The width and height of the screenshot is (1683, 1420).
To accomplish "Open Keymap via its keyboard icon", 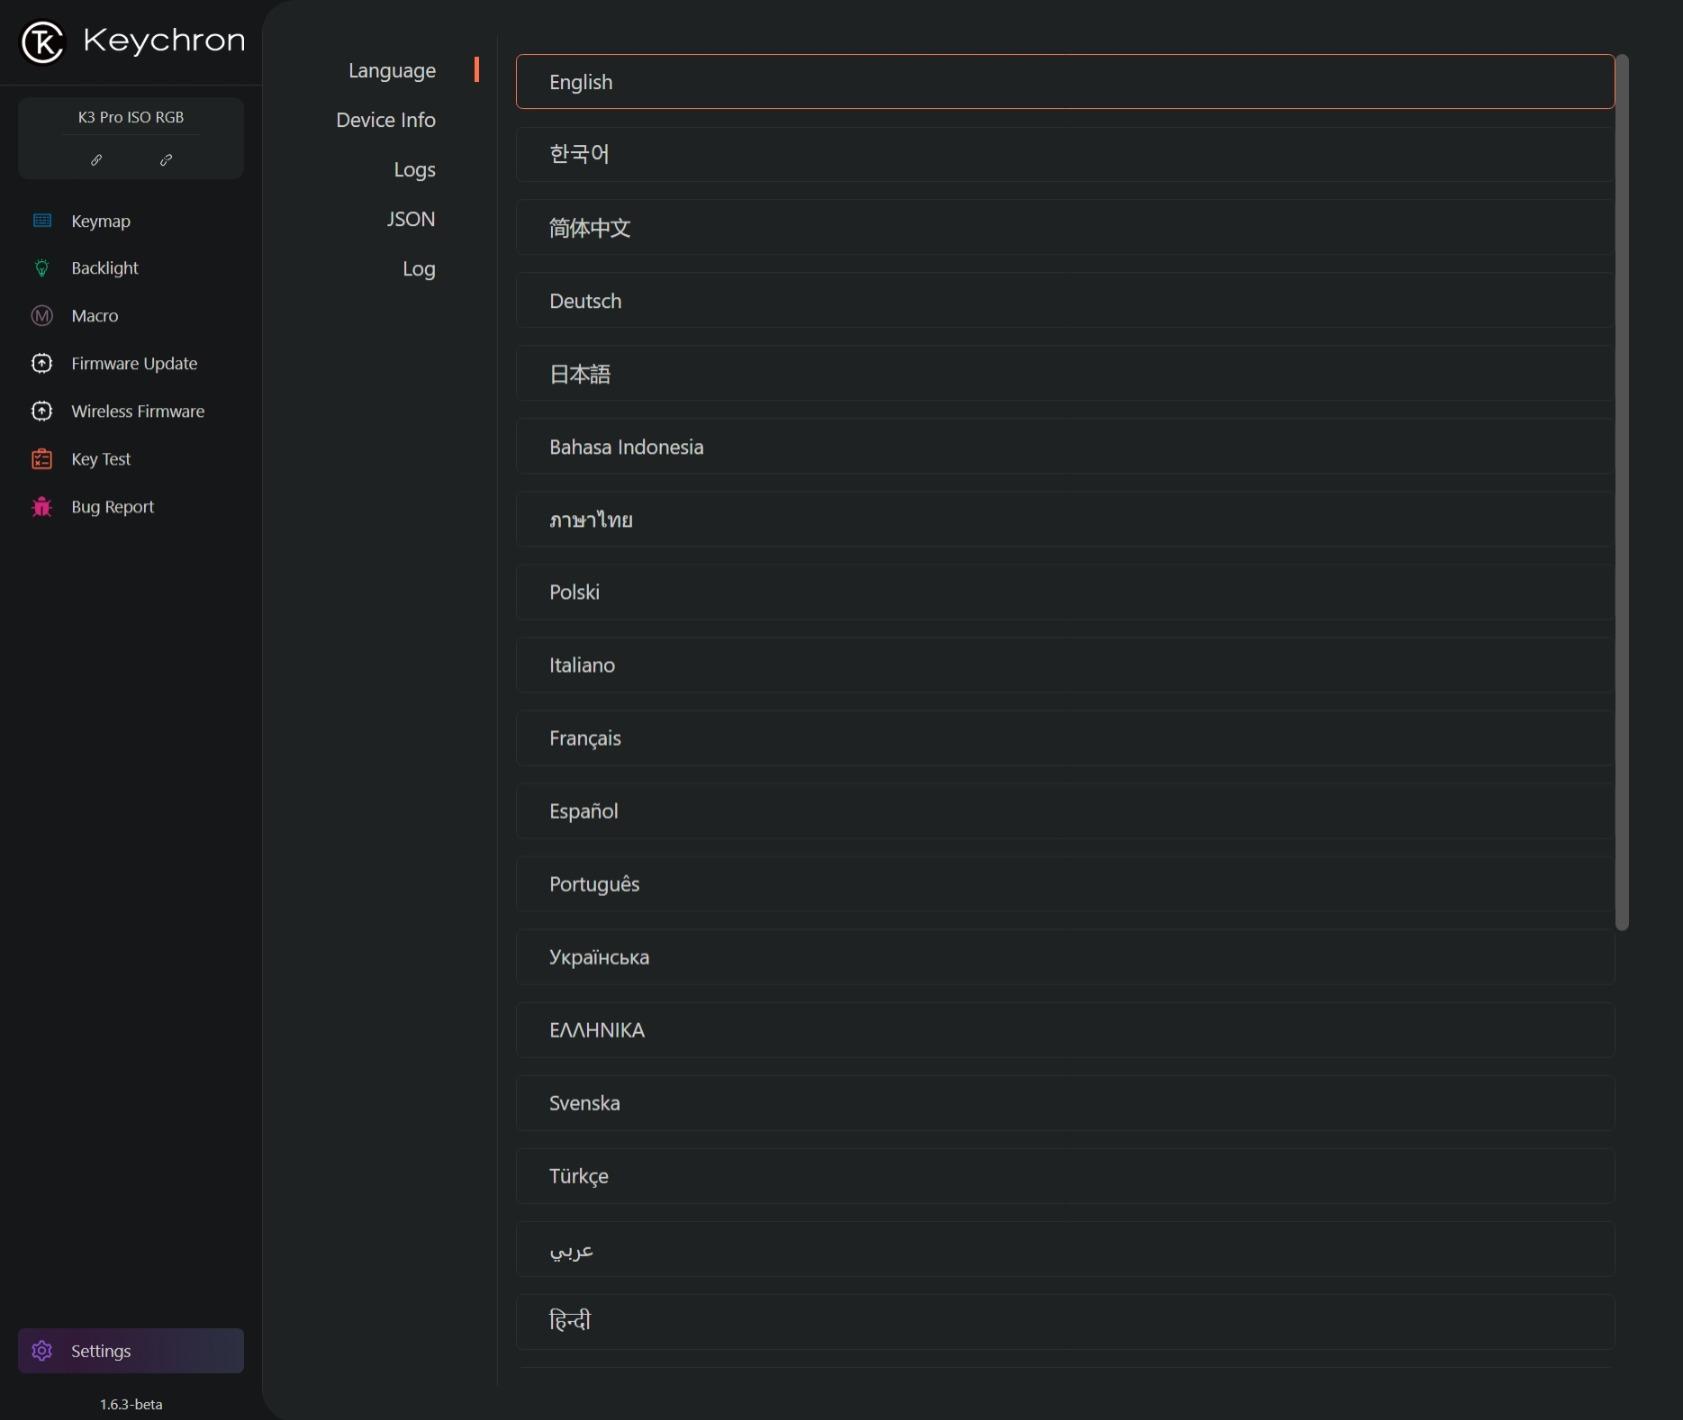I will (42, 221).
